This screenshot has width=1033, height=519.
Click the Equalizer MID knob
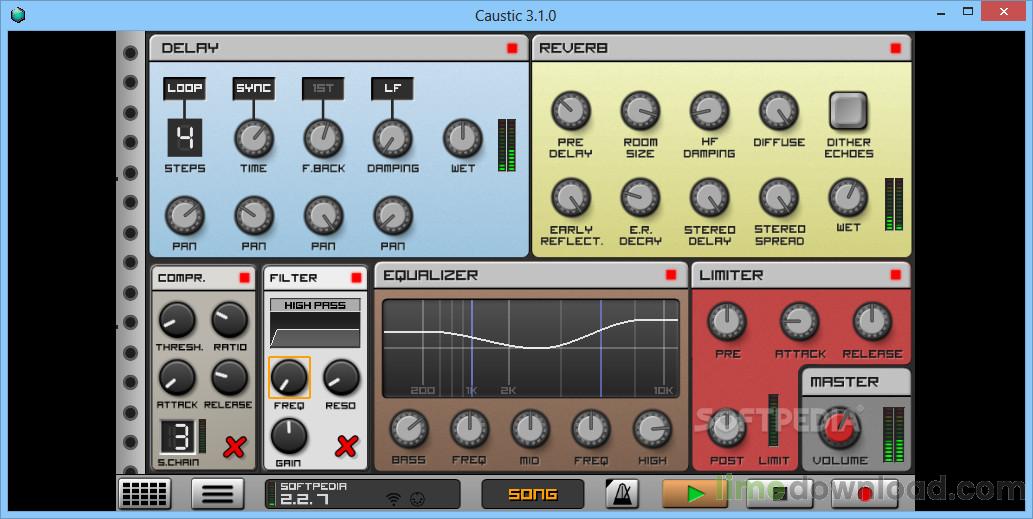[530, 429]
